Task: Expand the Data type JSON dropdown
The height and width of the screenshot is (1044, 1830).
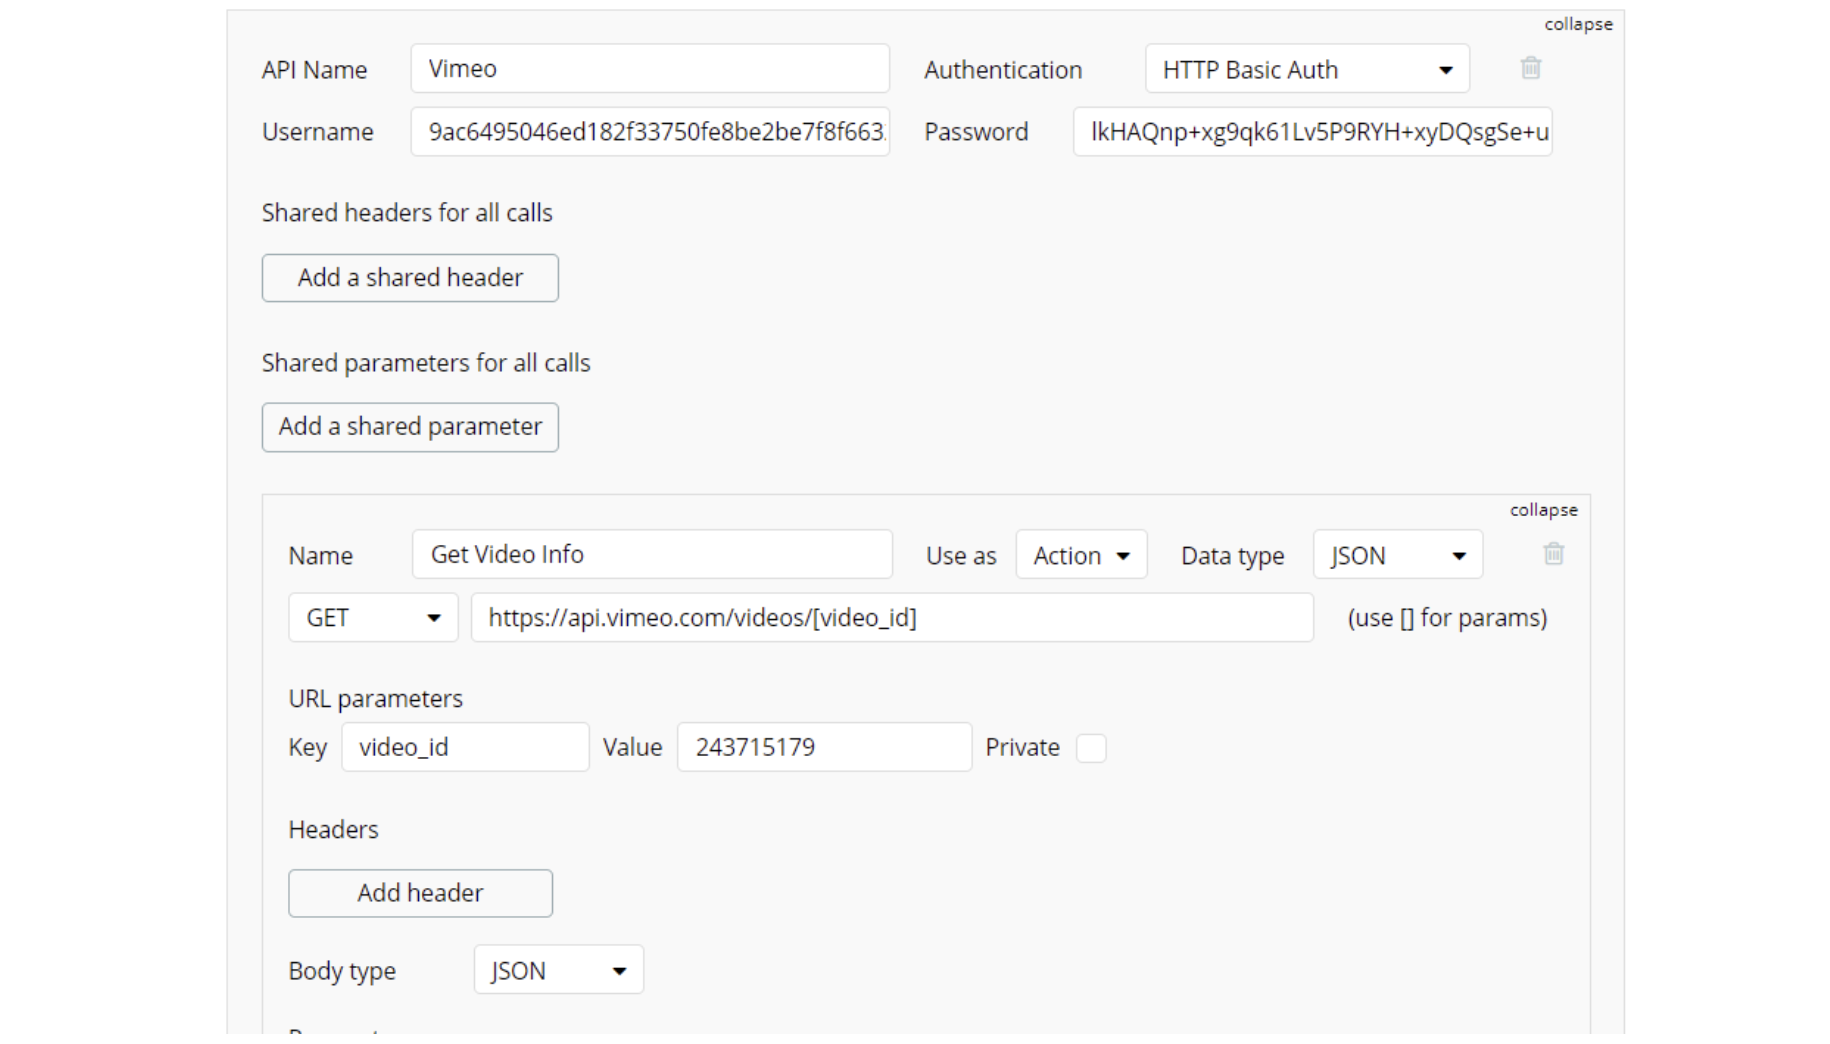Action: tap(1397, 555)
